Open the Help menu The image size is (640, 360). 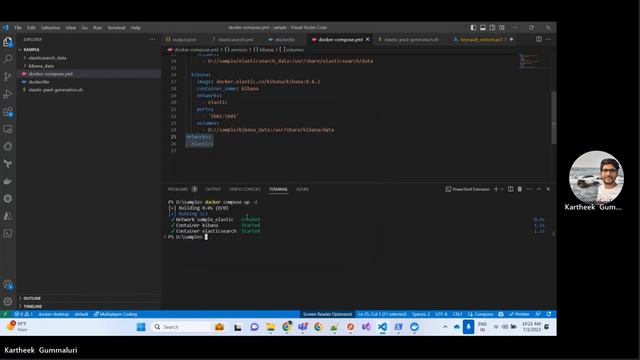[x=136, y=28]
